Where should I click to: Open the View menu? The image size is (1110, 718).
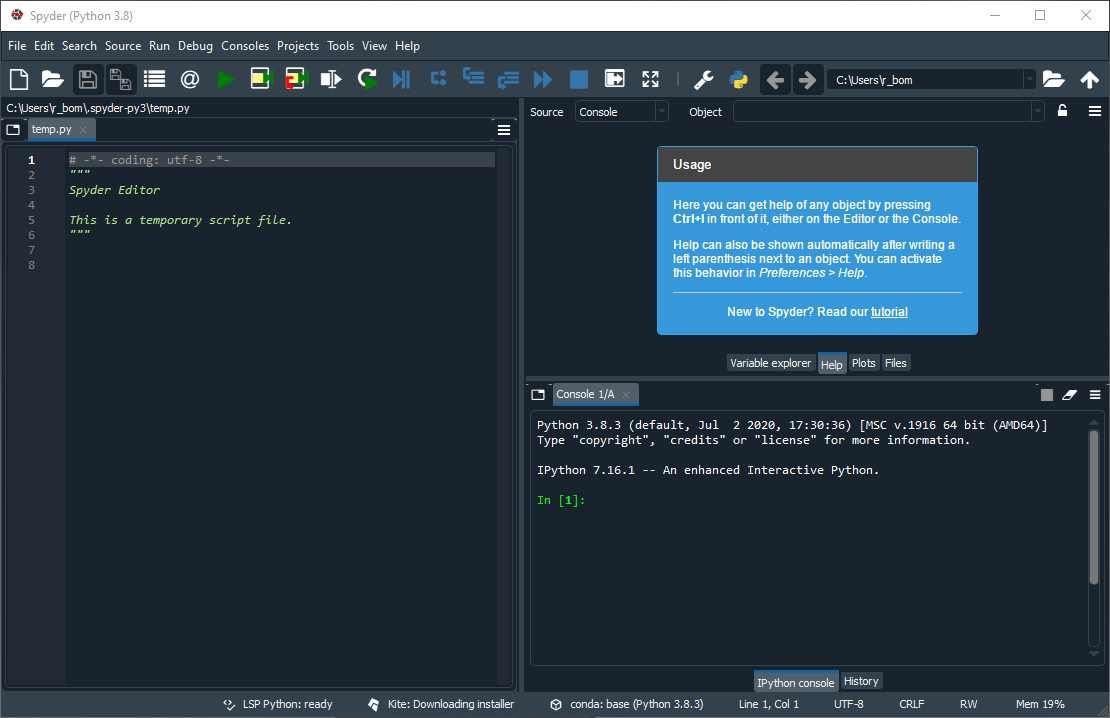(374, 46)
